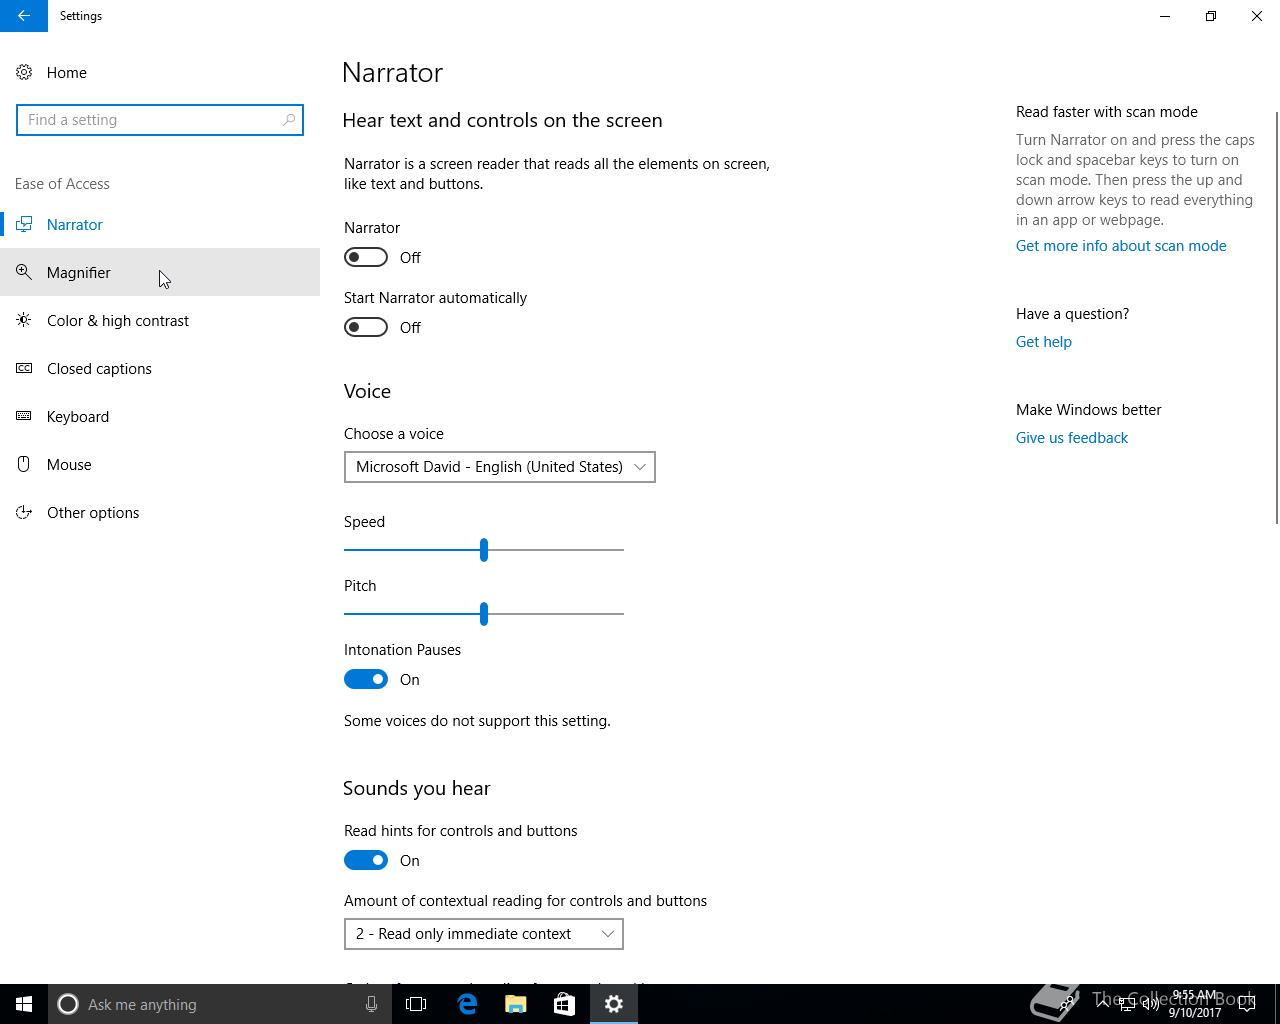Click the 'Ease of Access' heading

tap(62, 184)
